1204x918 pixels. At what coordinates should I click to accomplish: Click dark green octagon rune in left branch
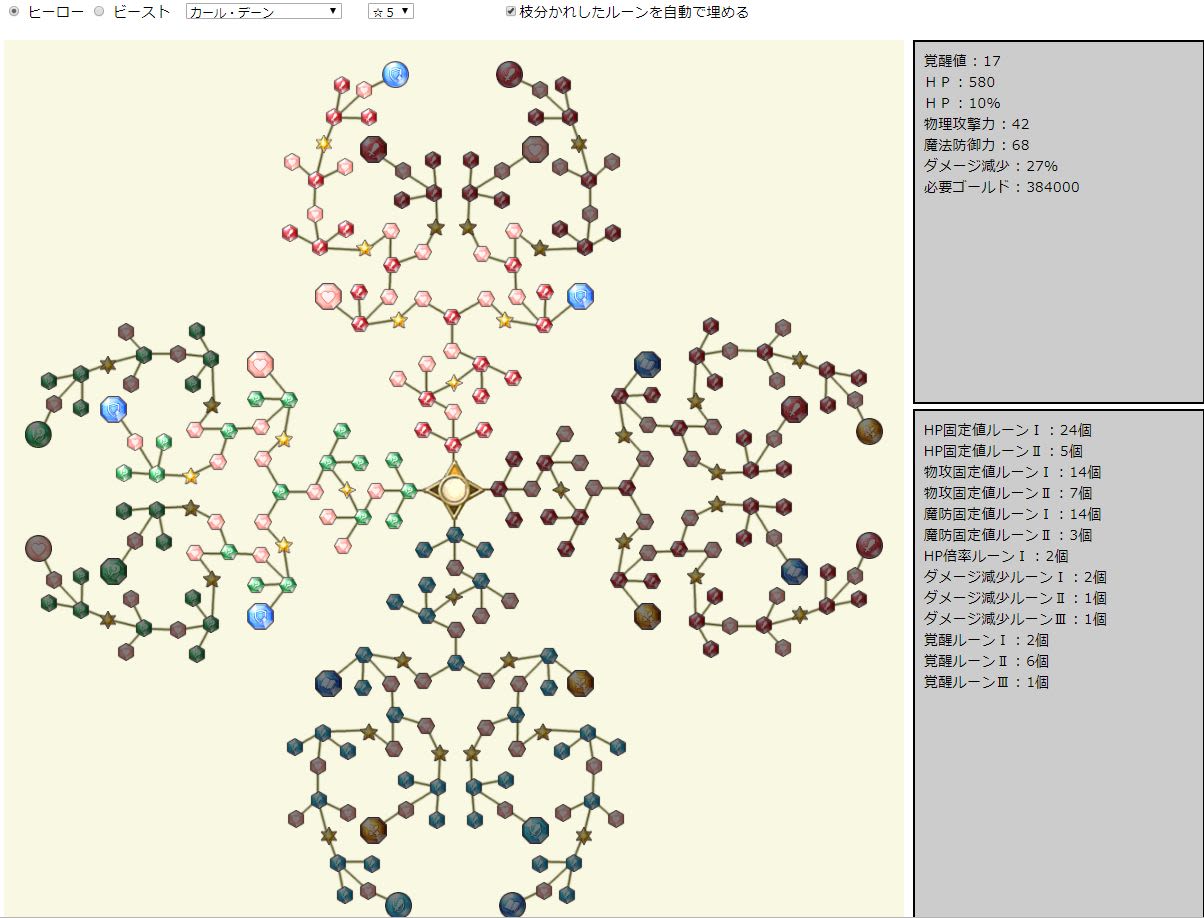tap(113, 571)
